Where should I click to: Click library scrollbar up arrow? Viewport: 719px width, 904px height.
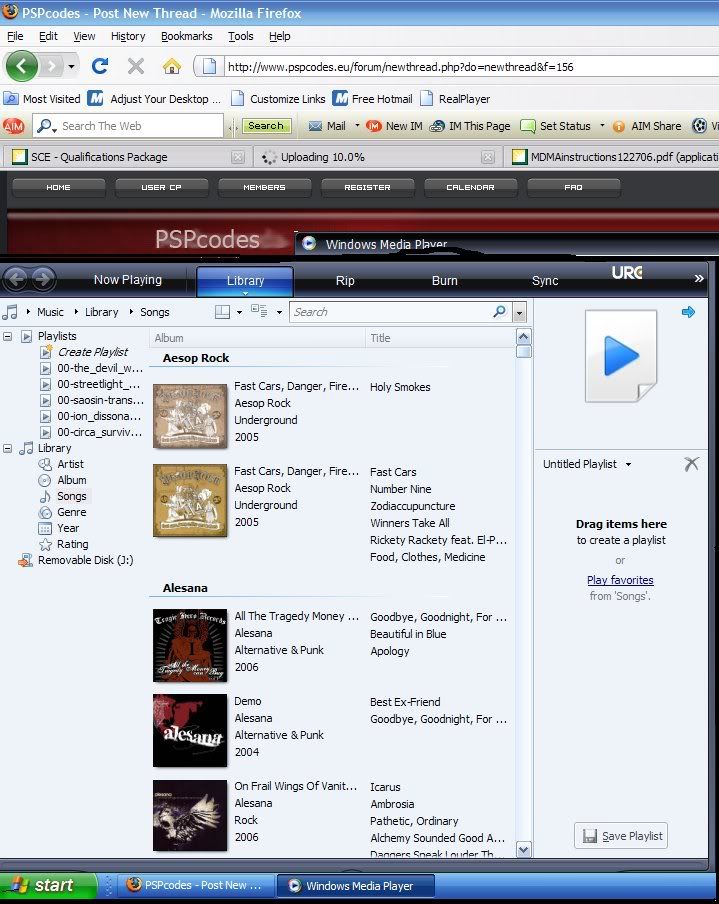tap(524, 337)
